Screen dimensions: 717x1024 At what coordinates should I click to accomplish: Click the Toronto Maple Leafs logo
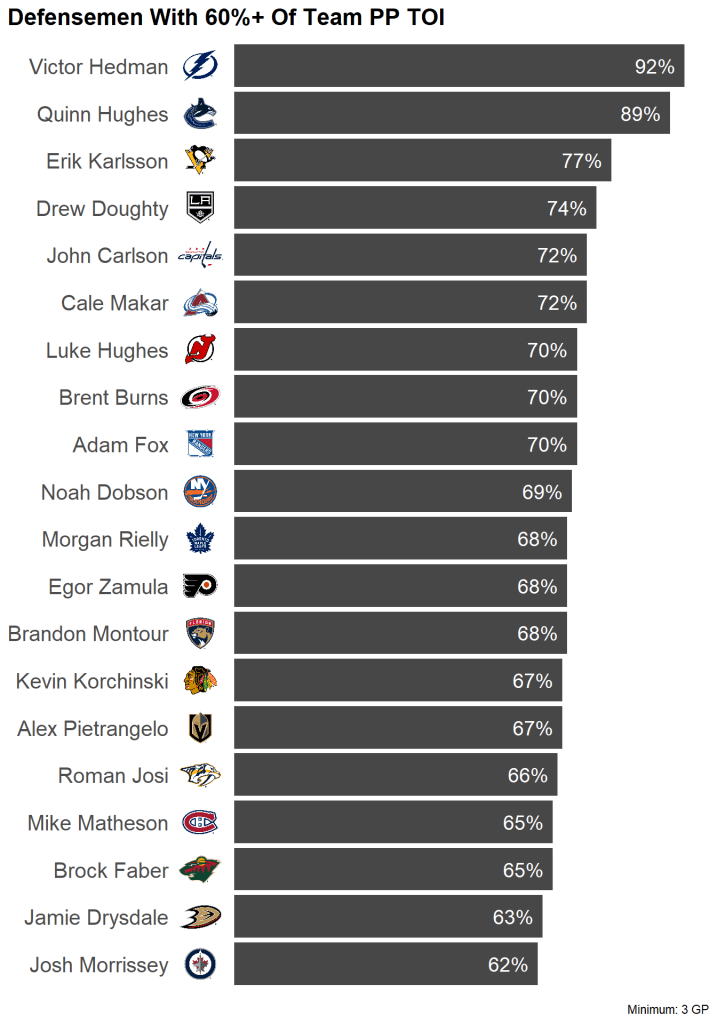(x=200, y=540)
